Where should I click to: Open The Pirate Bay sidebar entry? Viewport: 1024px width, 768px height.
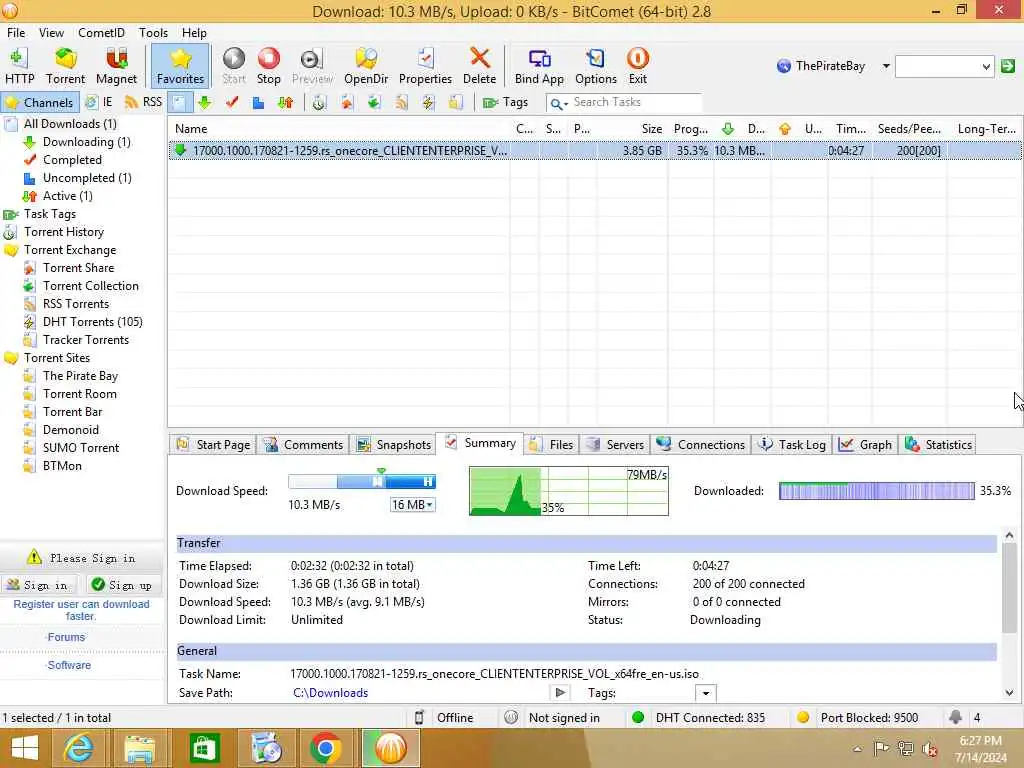point(80,376)
